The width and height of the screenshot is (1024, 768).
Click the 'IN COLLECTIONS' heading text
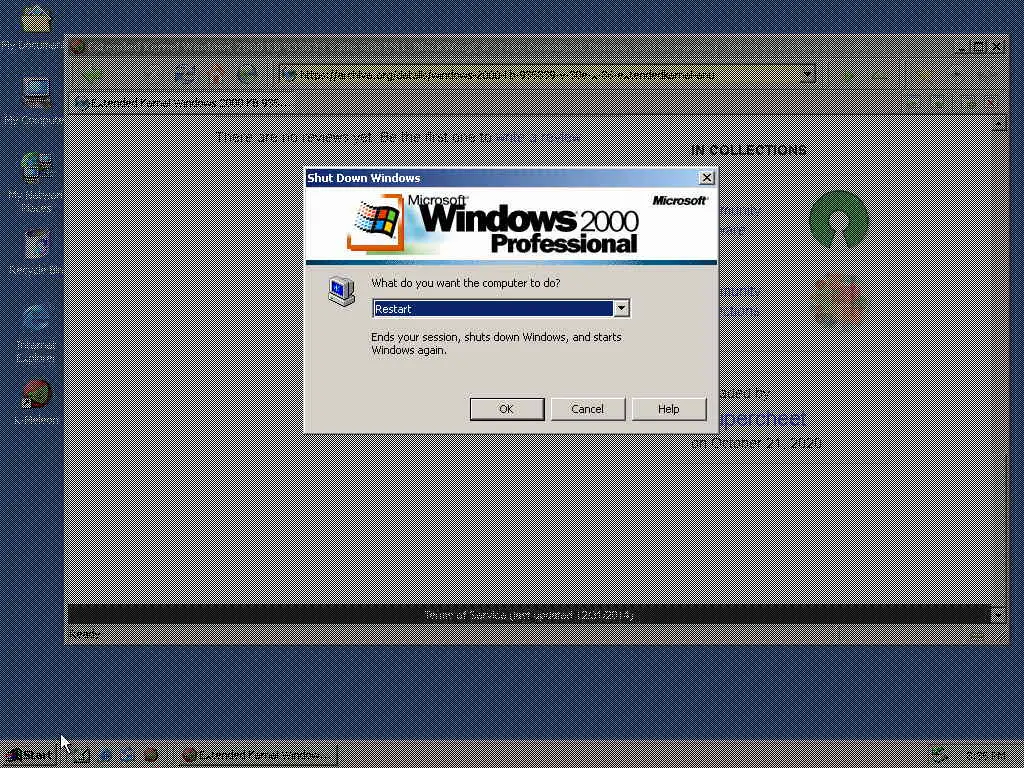[748, 150]
